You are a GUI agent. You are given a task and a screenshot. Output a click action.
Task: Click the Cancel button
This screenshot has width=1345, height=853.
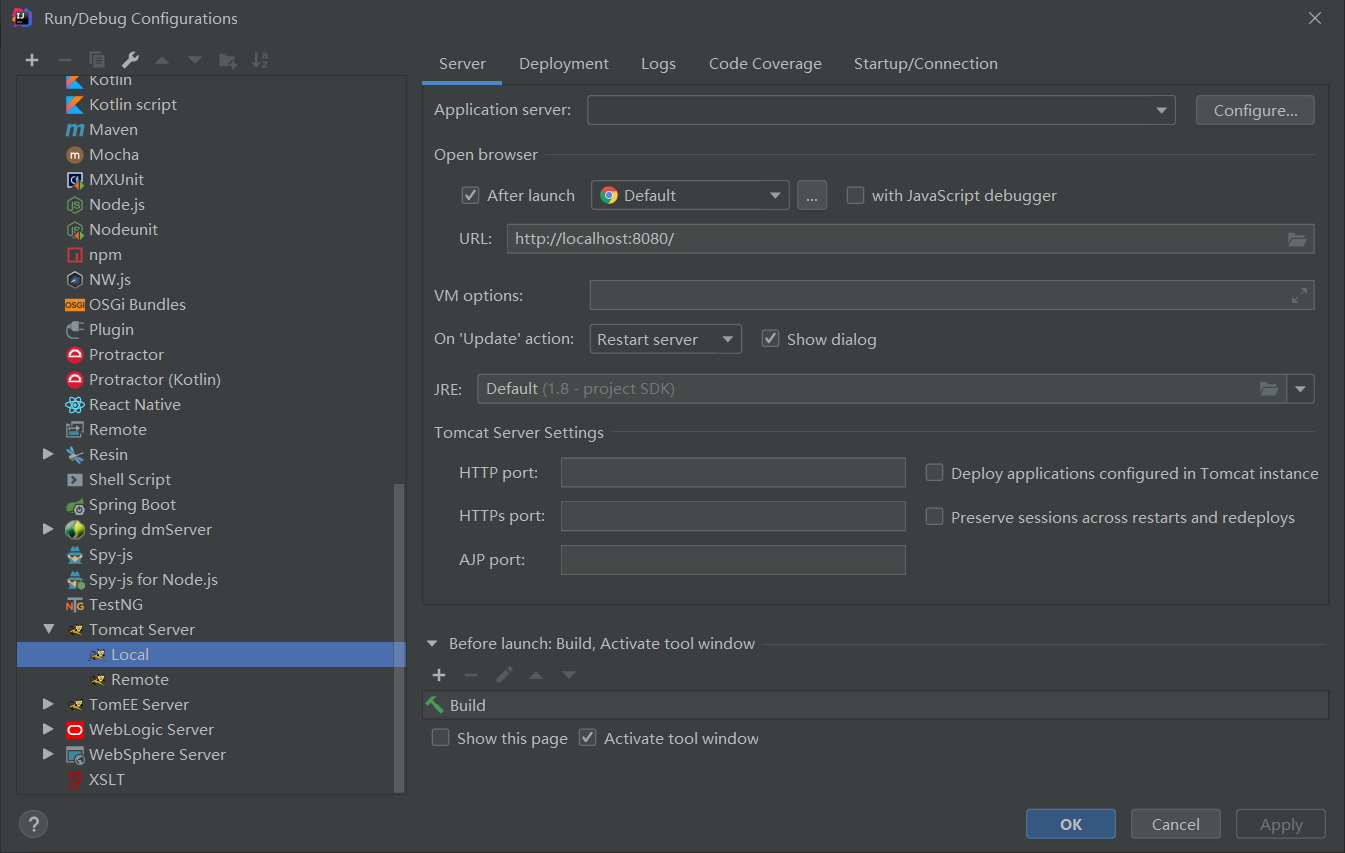click(1176, 824)
